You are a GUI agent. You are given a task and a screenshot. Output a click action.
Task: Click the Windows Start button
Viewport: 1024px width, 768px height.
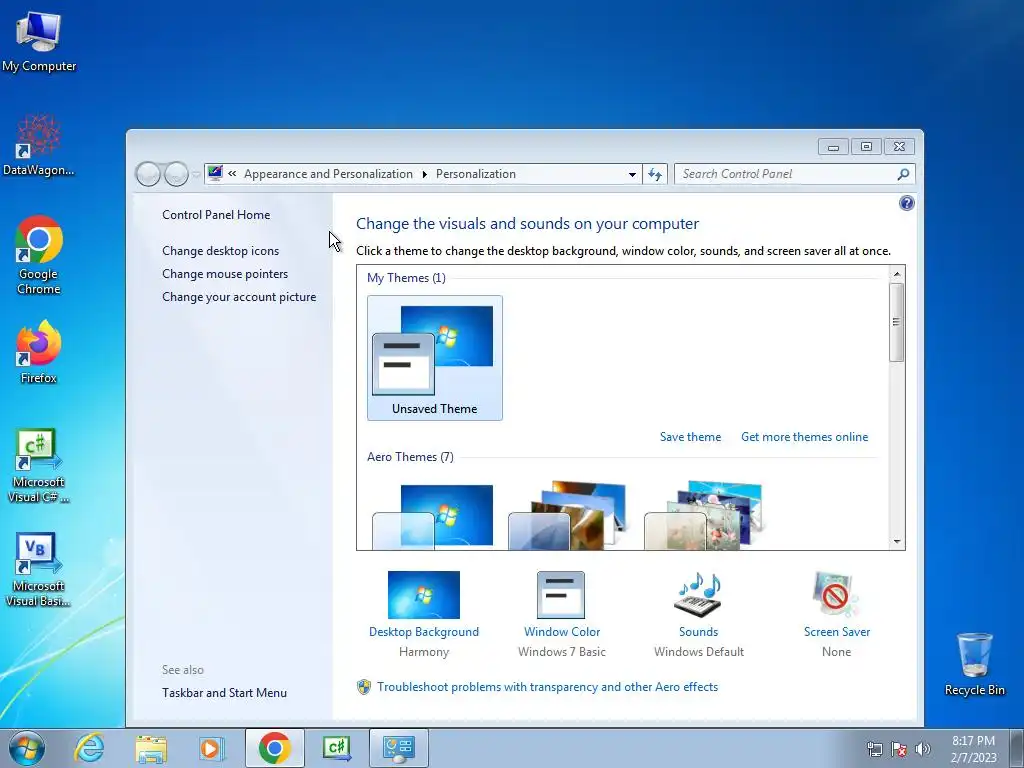pyautogui.click(x=27, y=748)
